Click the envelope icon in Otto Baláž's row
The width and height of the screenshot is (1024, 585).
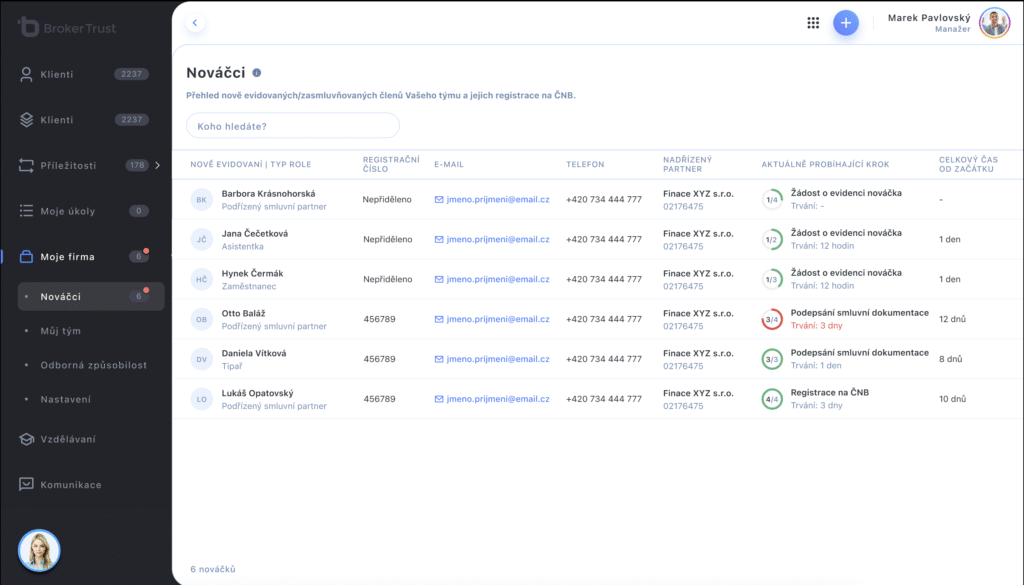(x=439, y=319)
